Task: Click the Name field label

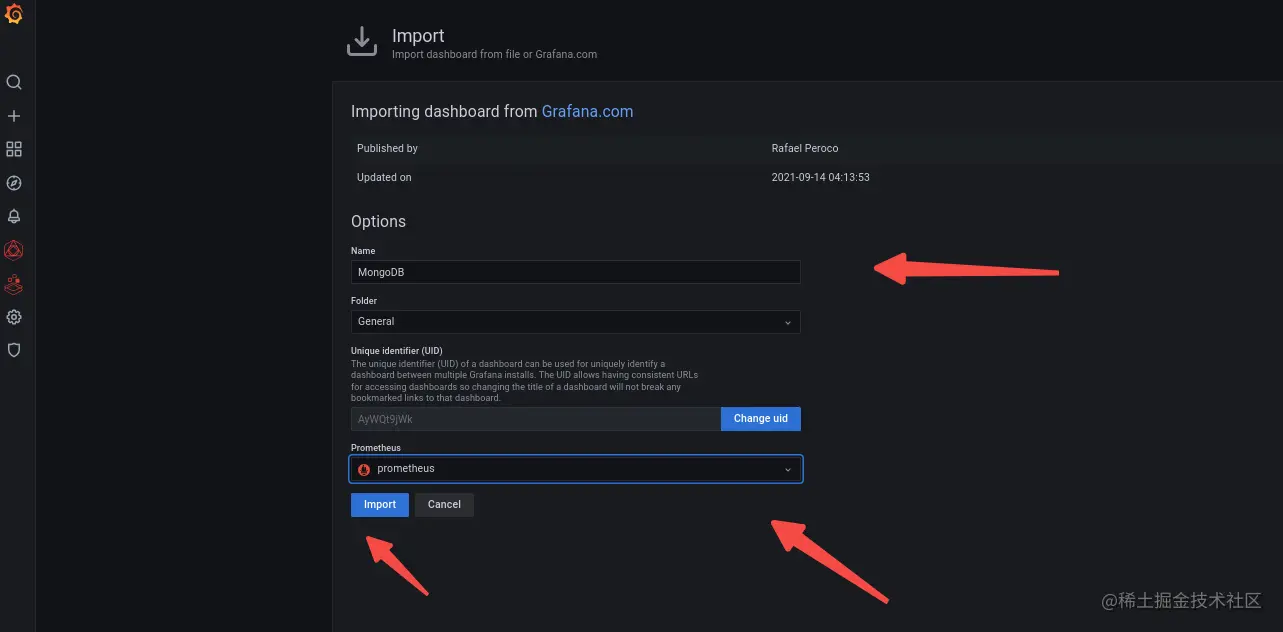Action: click(x=363, y=251)
